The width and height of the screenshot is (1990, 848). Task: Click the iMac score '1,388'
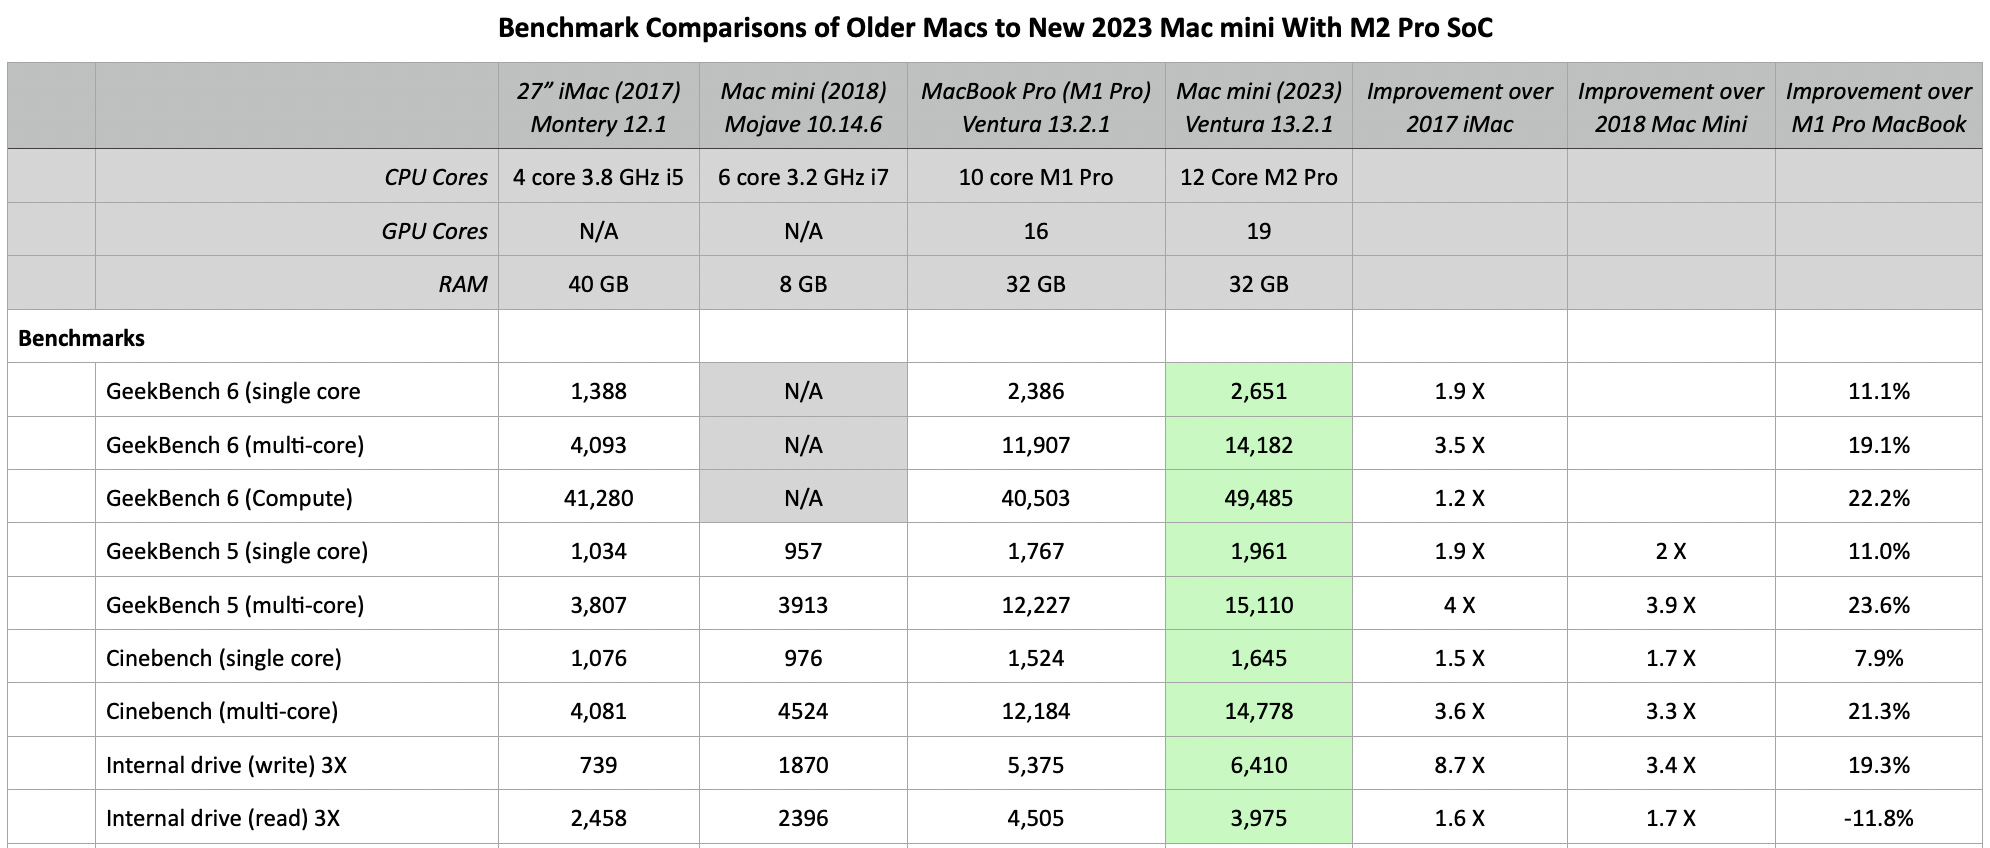click(x=599, y=391)
